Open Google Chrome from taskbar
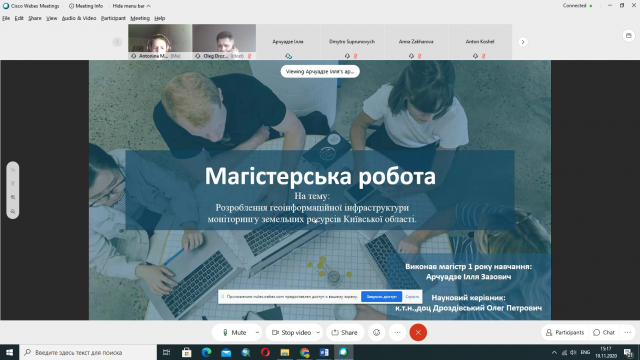Screen dimensions: 640x360 [x=304, y=352]
